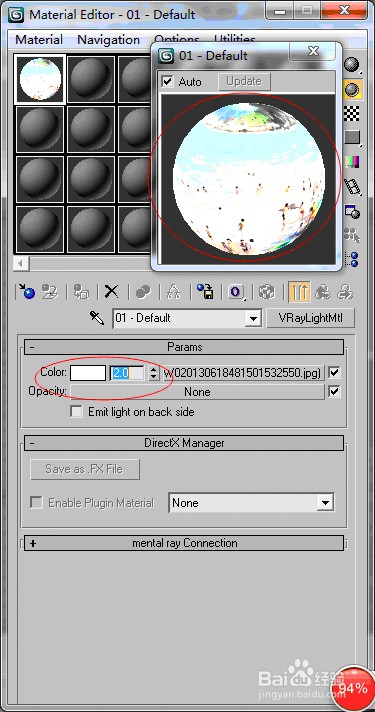Click Show Map in Viewport cube icon
The width and height of the screenshot is (375, 712).
(267, 292)
